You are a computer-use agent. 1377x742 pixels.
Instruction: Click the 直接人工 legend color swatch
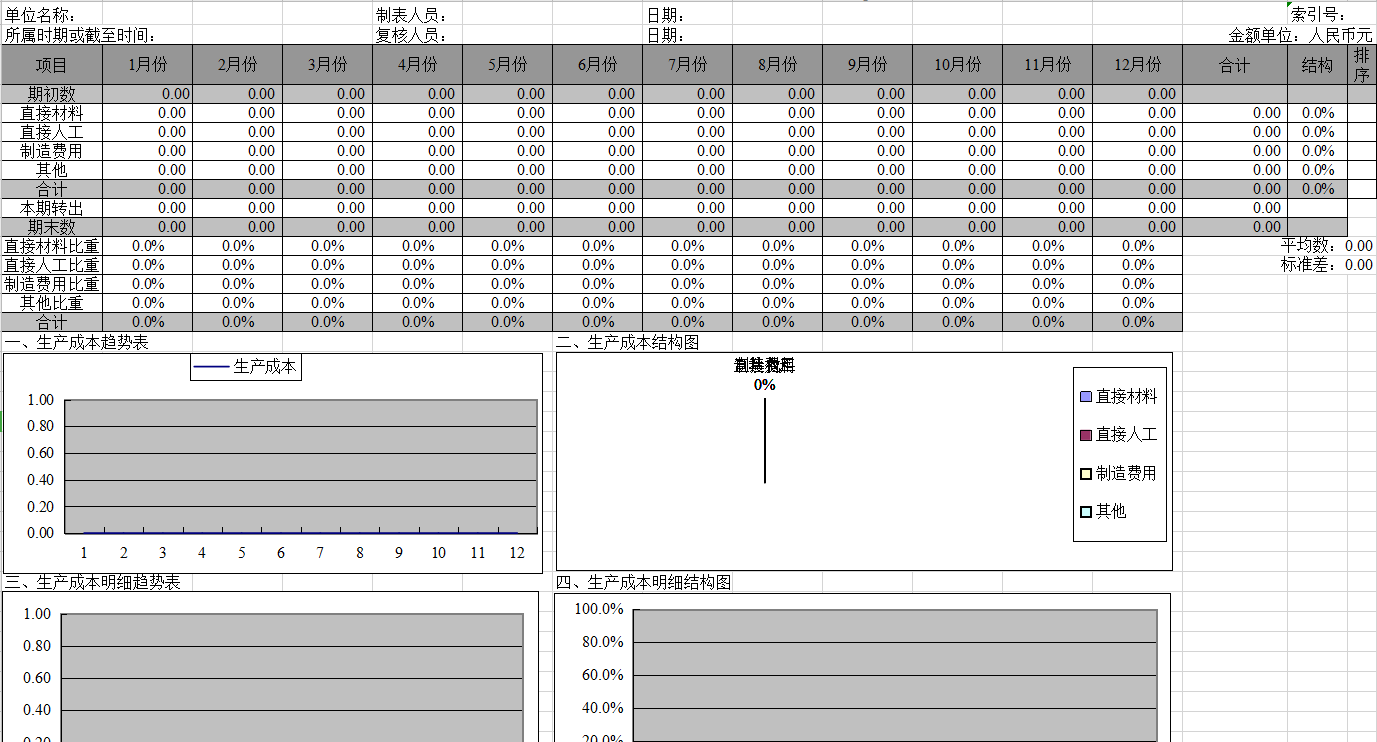tap(1086, 435)
